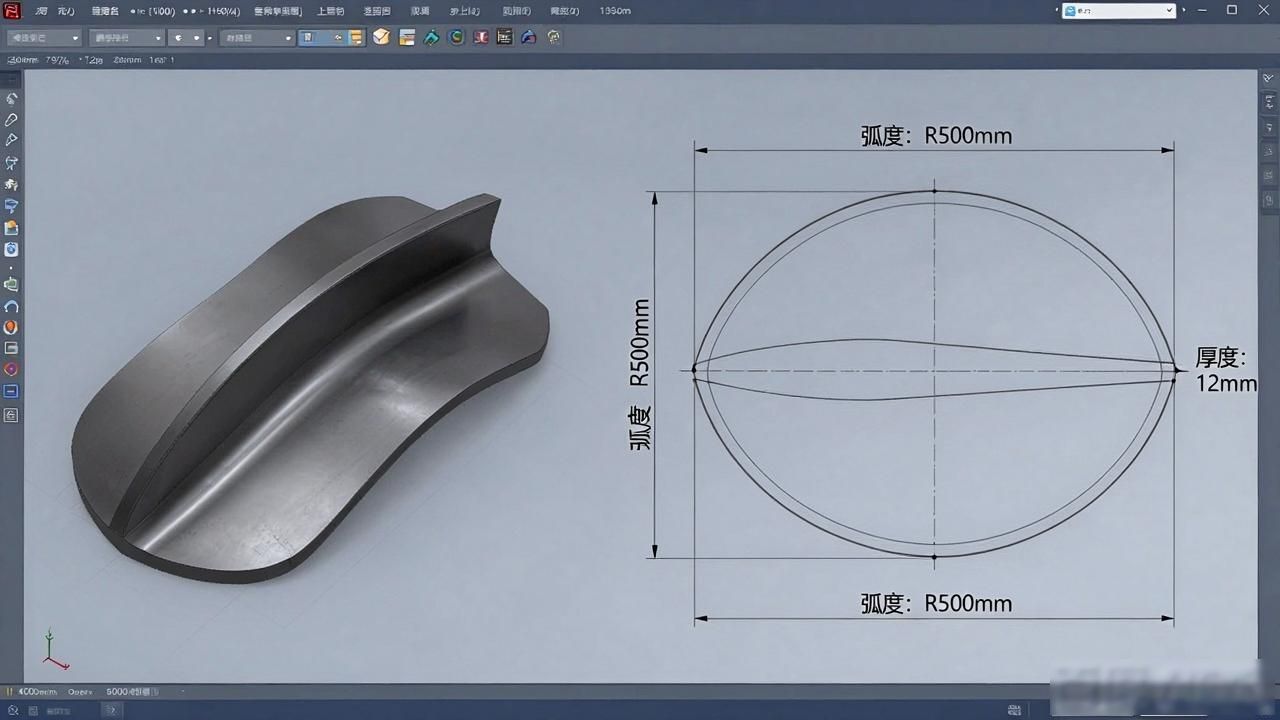Viewport: 1280px width, 720px height.
Task: Select the trim-like tool, fourth in left sidebar
Action: 12,162
